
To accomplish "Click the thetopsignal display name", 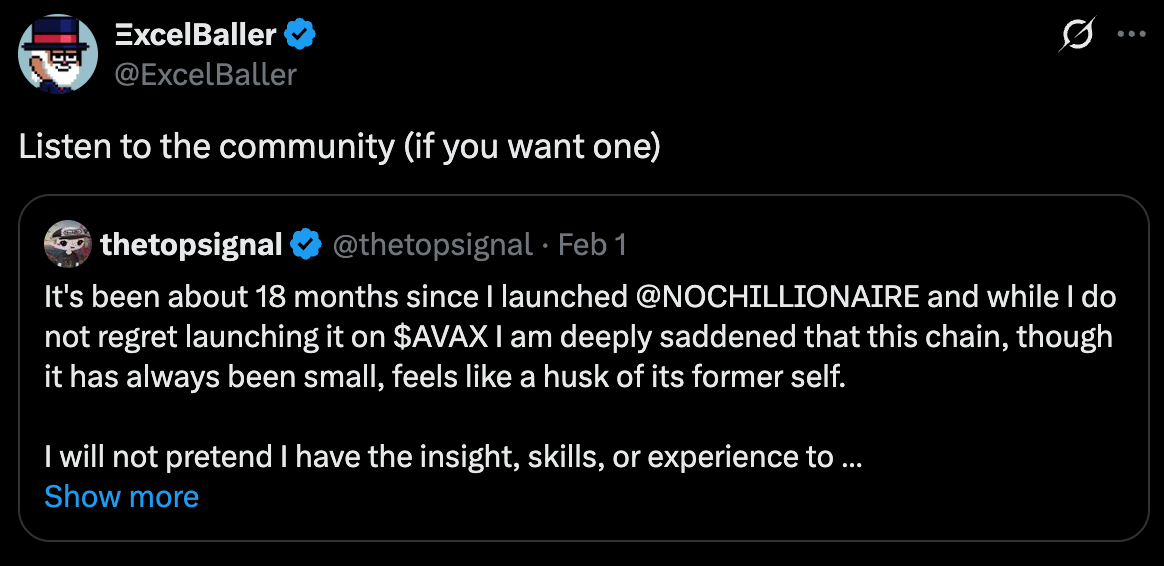I will [x=191, y=244].
